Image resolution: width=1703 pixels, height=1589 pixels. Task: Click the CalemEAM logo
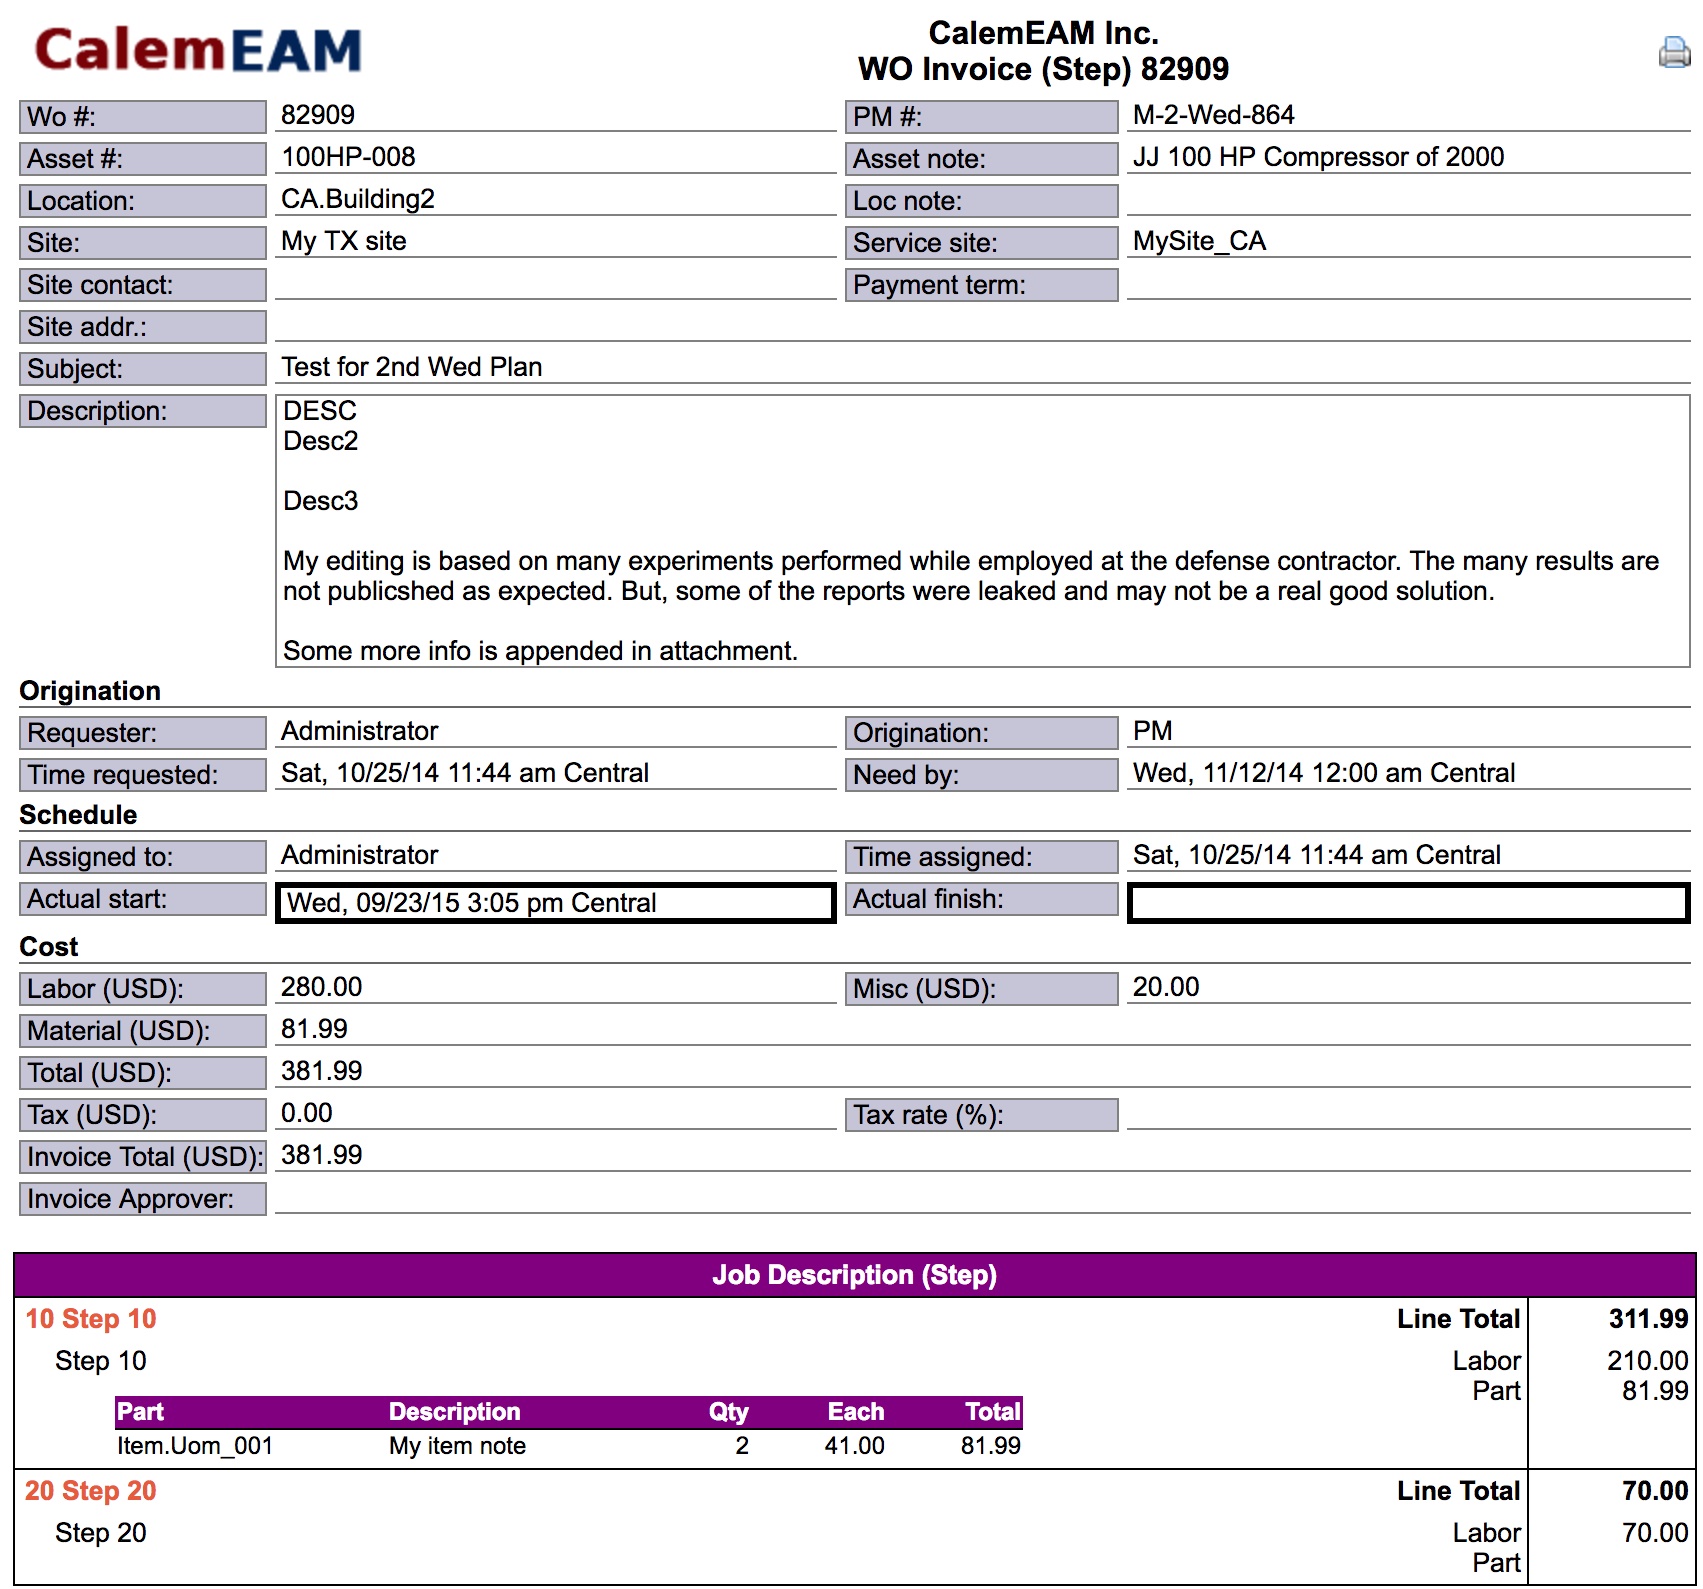pos(198,50)
